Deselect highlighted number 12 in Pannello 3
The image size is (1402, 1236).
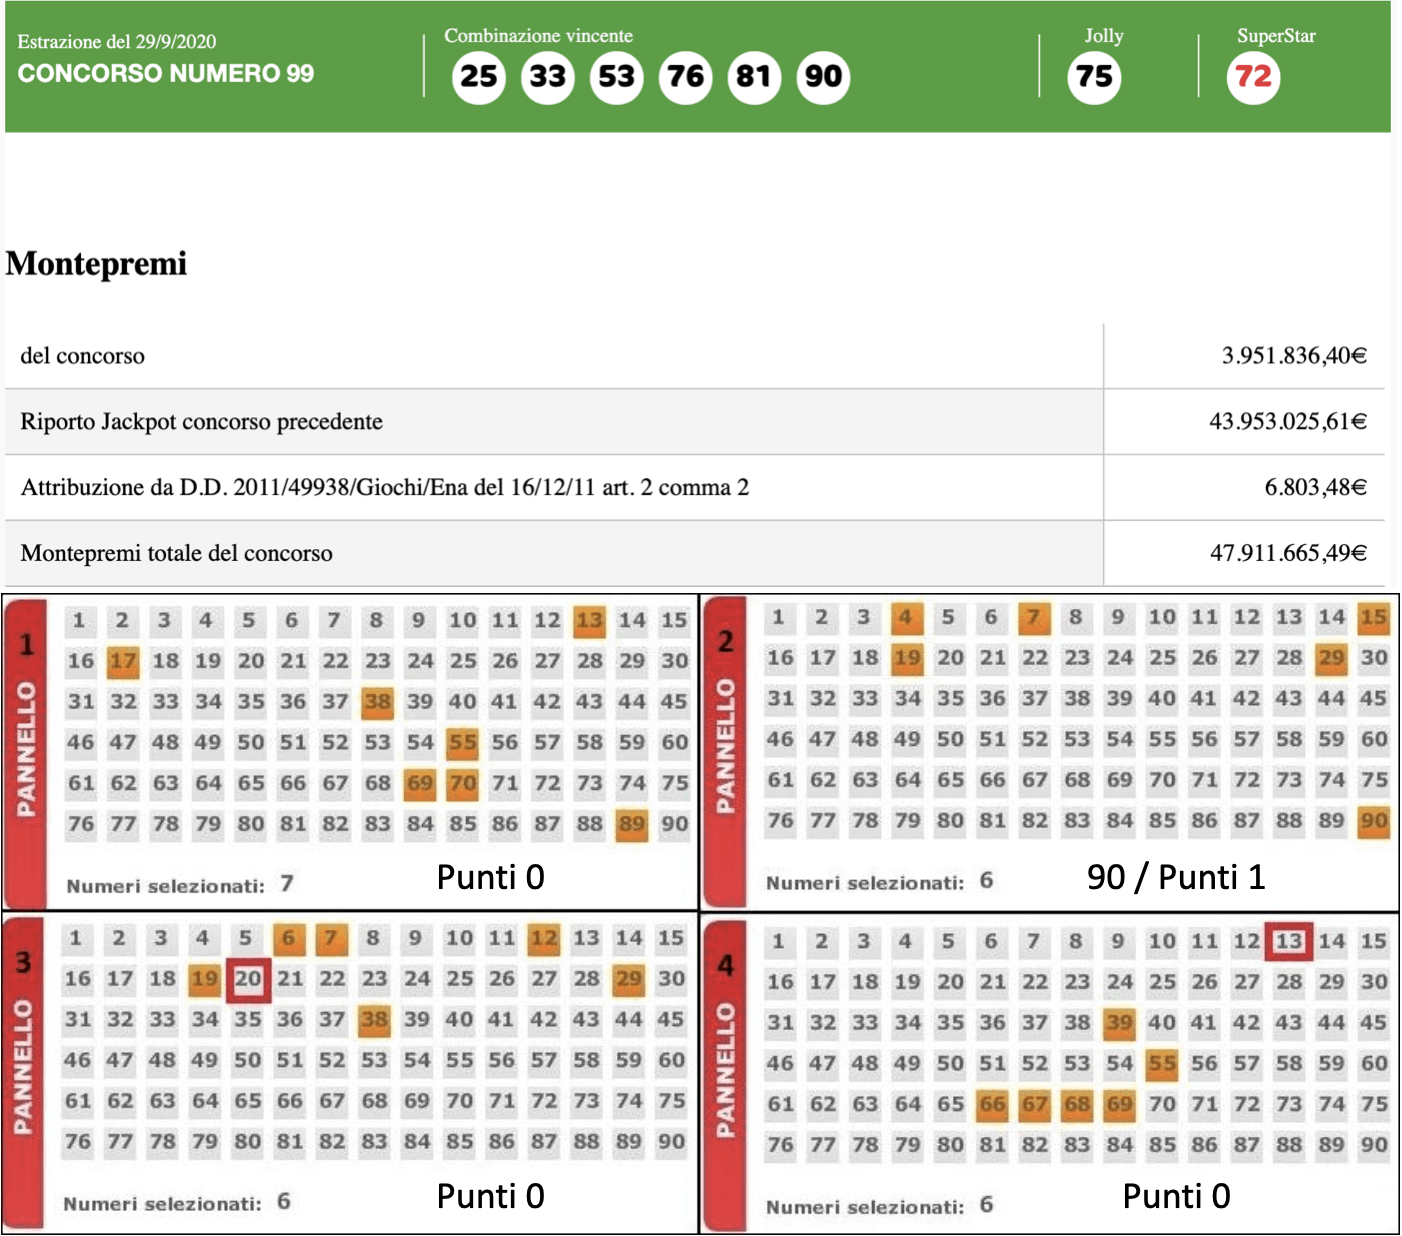coord(544,939)
